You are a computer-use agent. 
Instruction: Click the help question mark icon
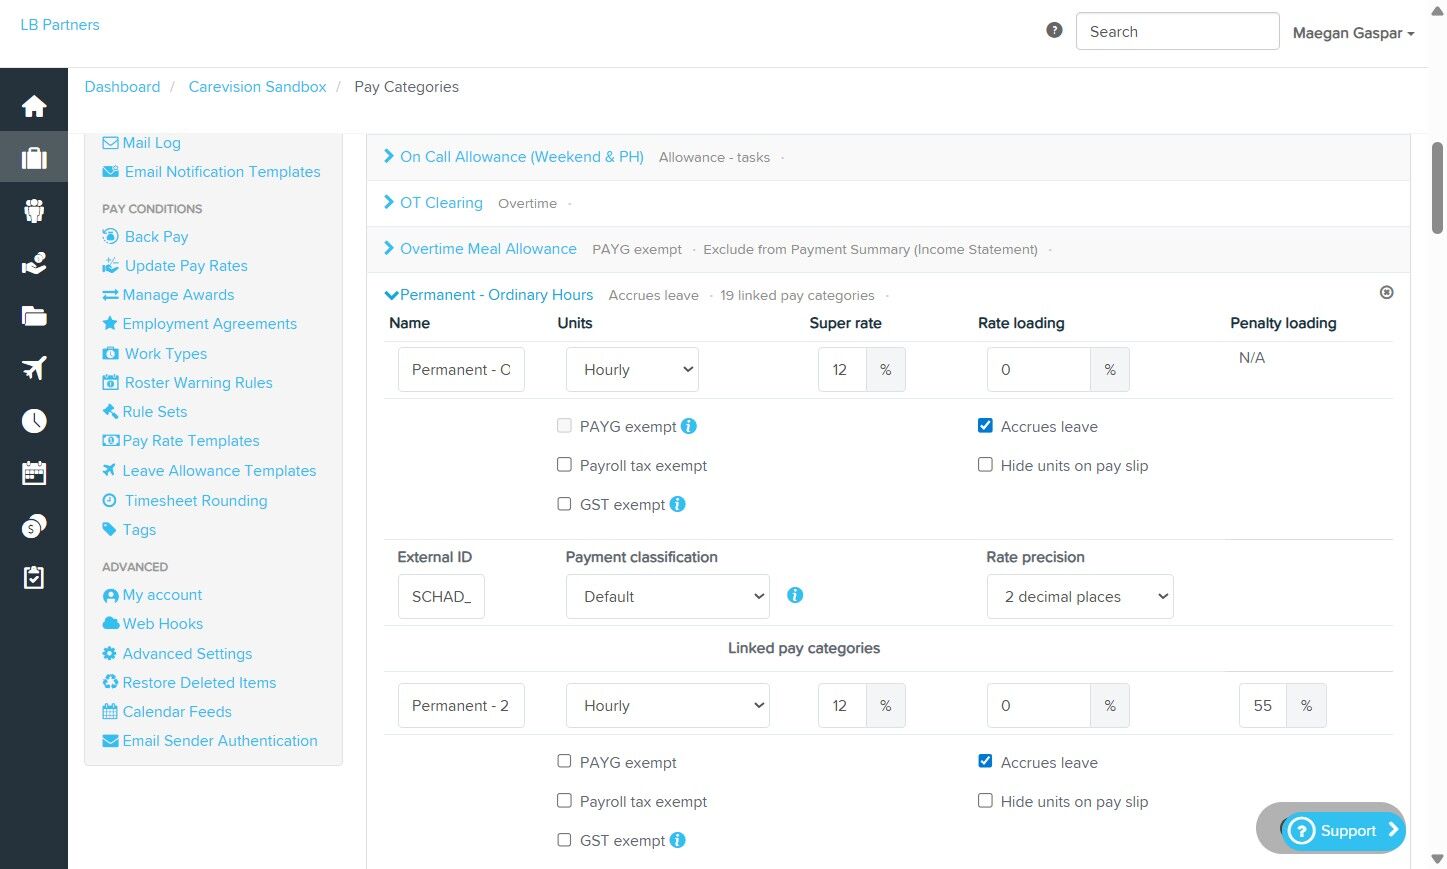point(1054,31)
